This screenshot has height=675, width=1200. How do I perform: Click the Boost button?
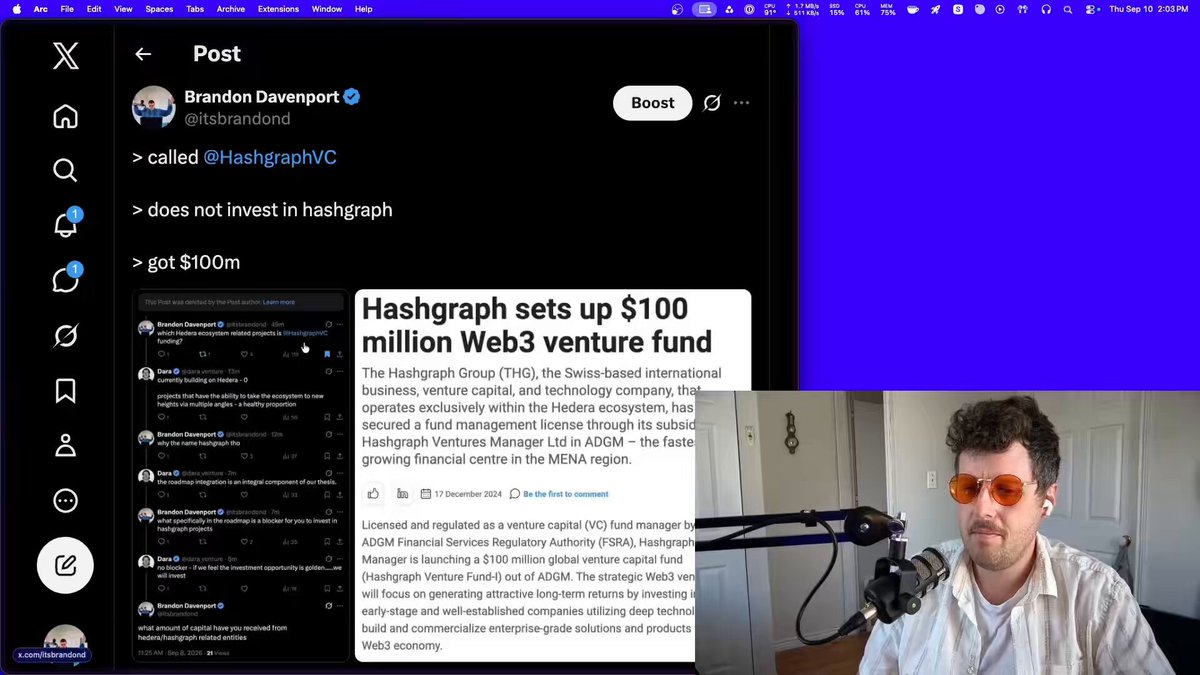coord(652,103)
